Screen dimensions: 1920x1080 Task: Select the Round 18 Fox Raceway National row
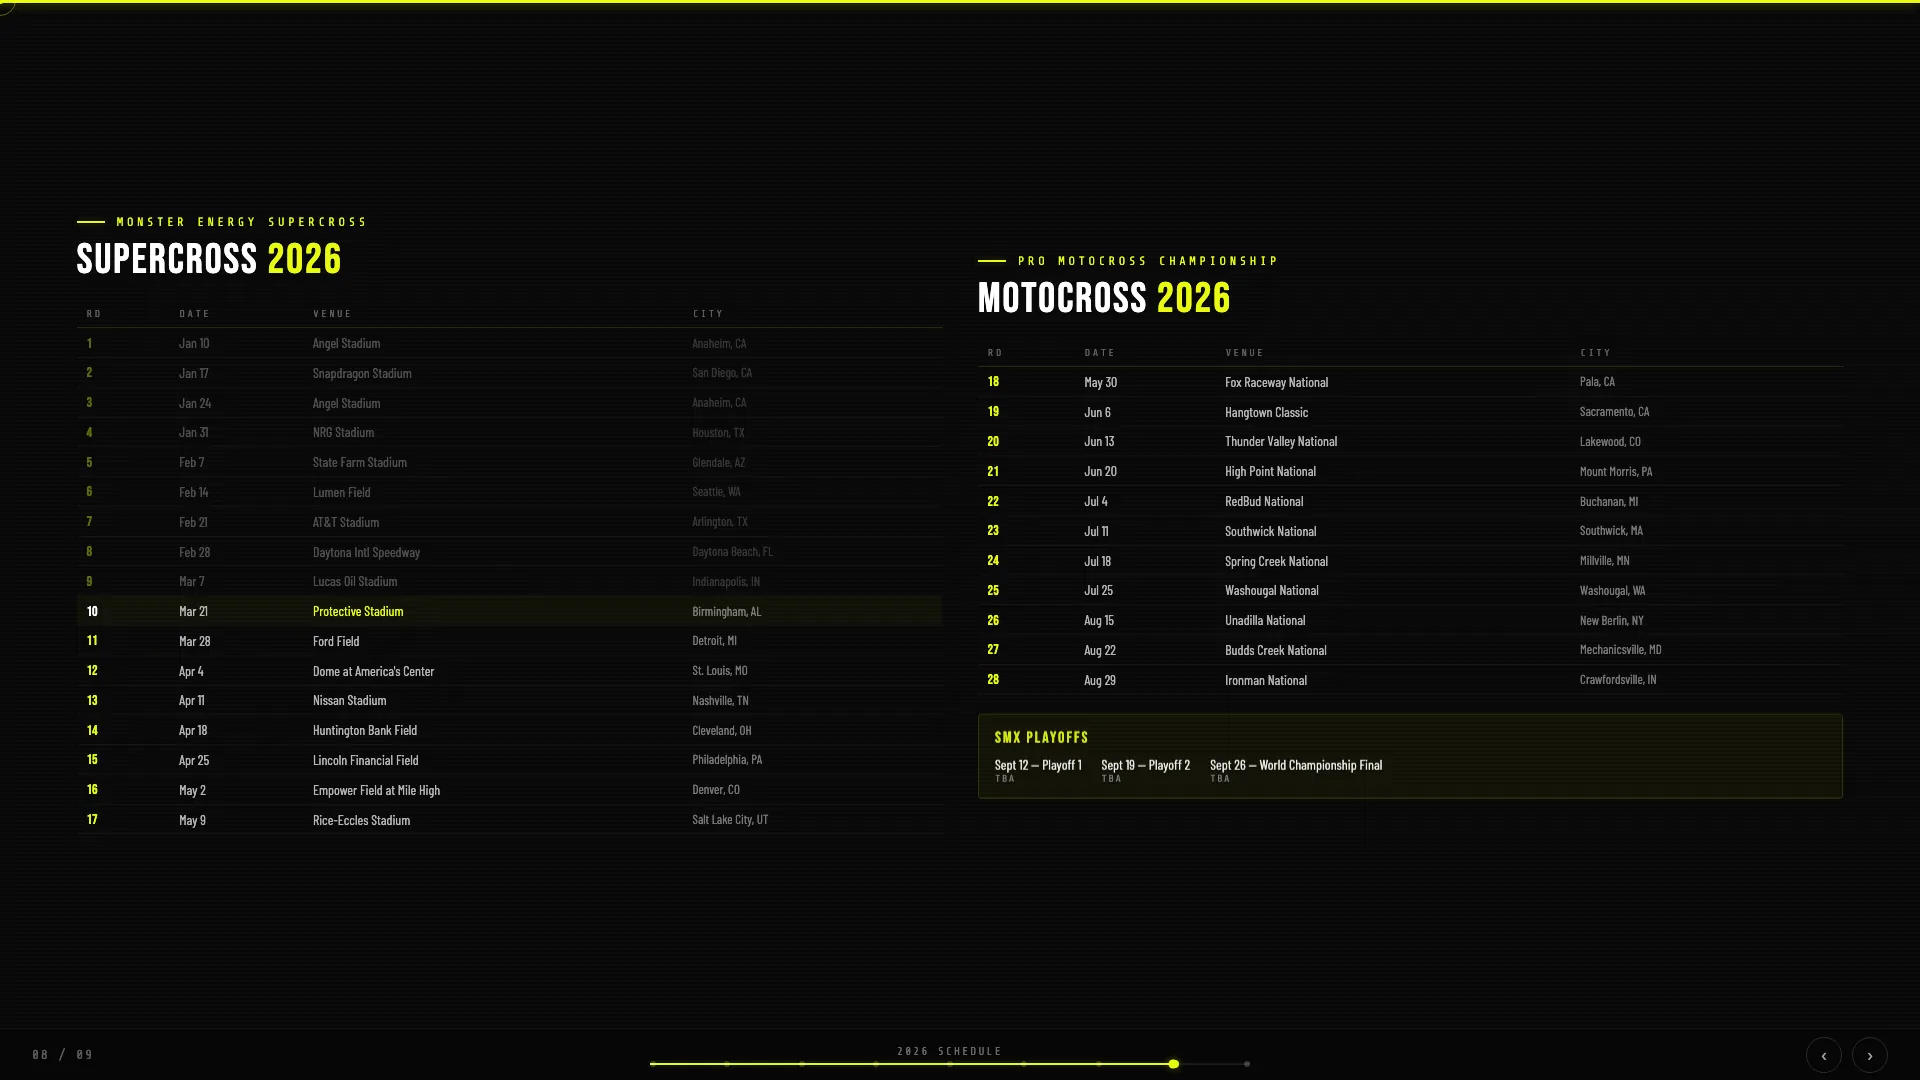coord(1400,382)
